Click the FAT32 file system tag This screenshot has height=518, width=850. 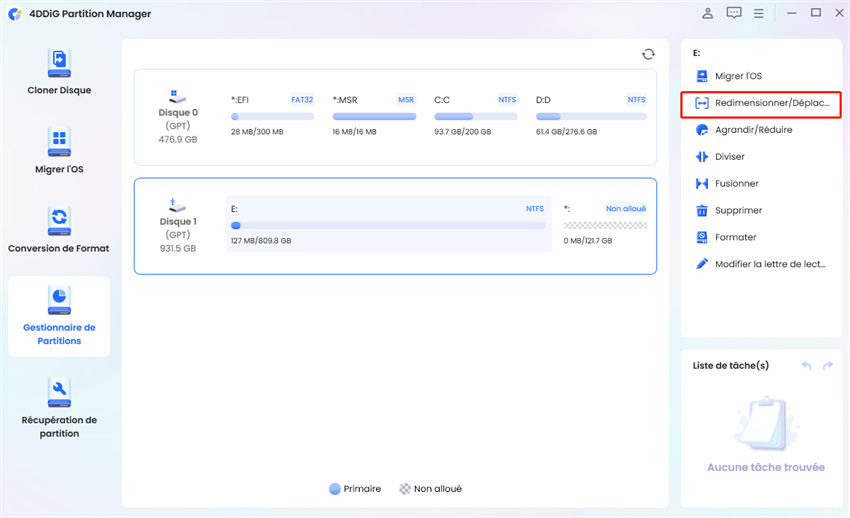point(302,100)
